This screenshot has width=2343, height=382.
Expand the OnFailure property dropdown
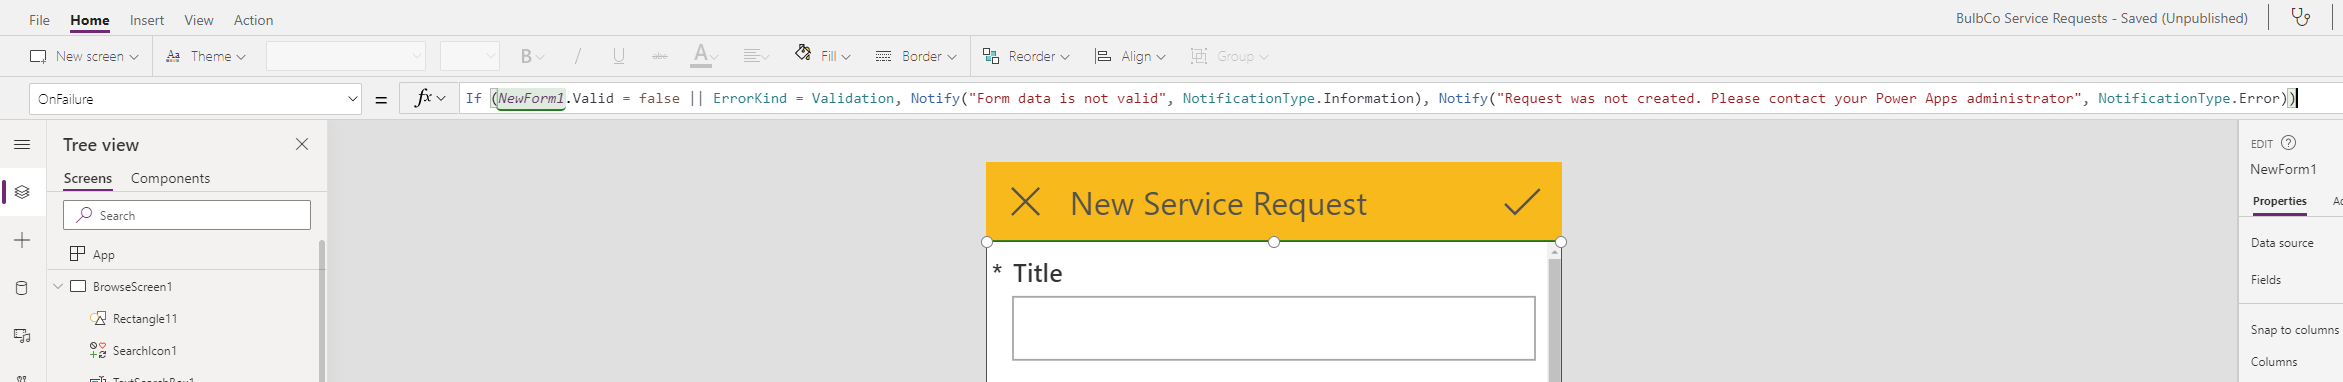[x=352, y=99]
